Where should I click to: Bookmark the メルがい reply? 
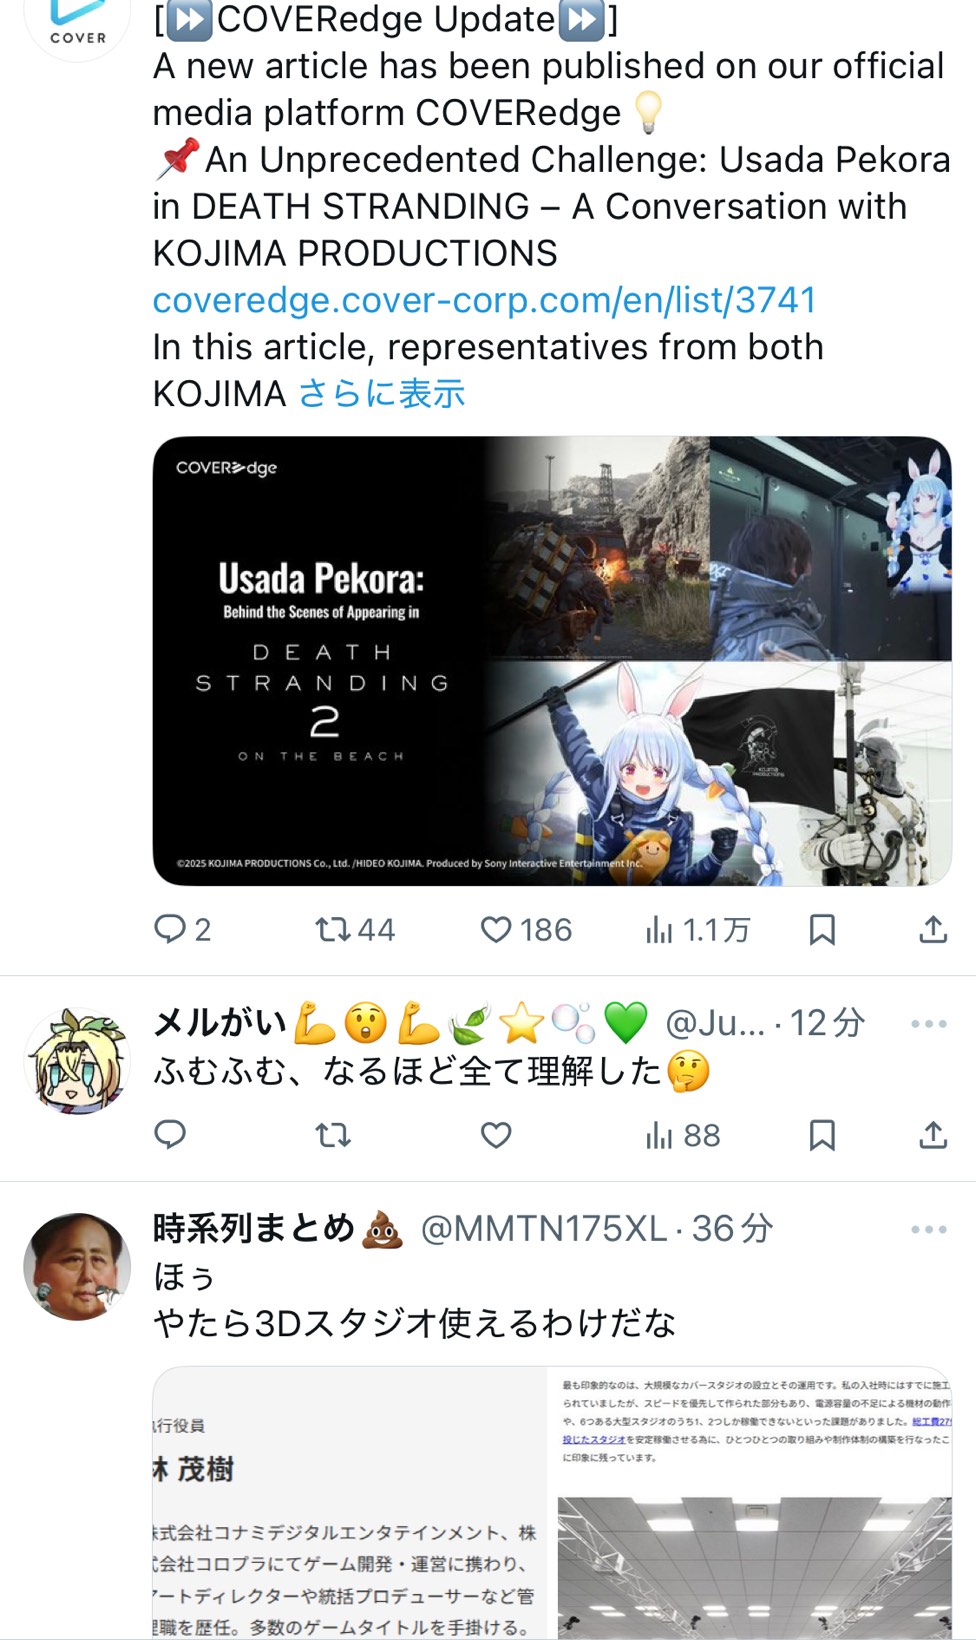coord(822,1135)
